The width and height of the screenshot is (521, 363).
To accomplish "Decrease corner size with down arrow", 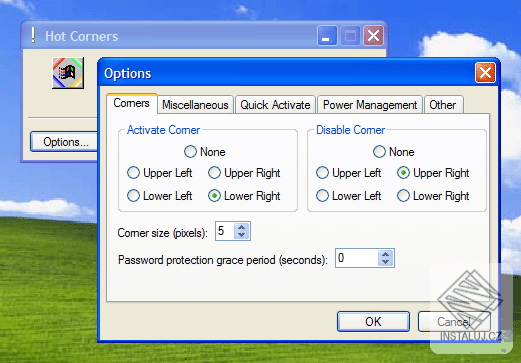I will [x=242, y=235].
